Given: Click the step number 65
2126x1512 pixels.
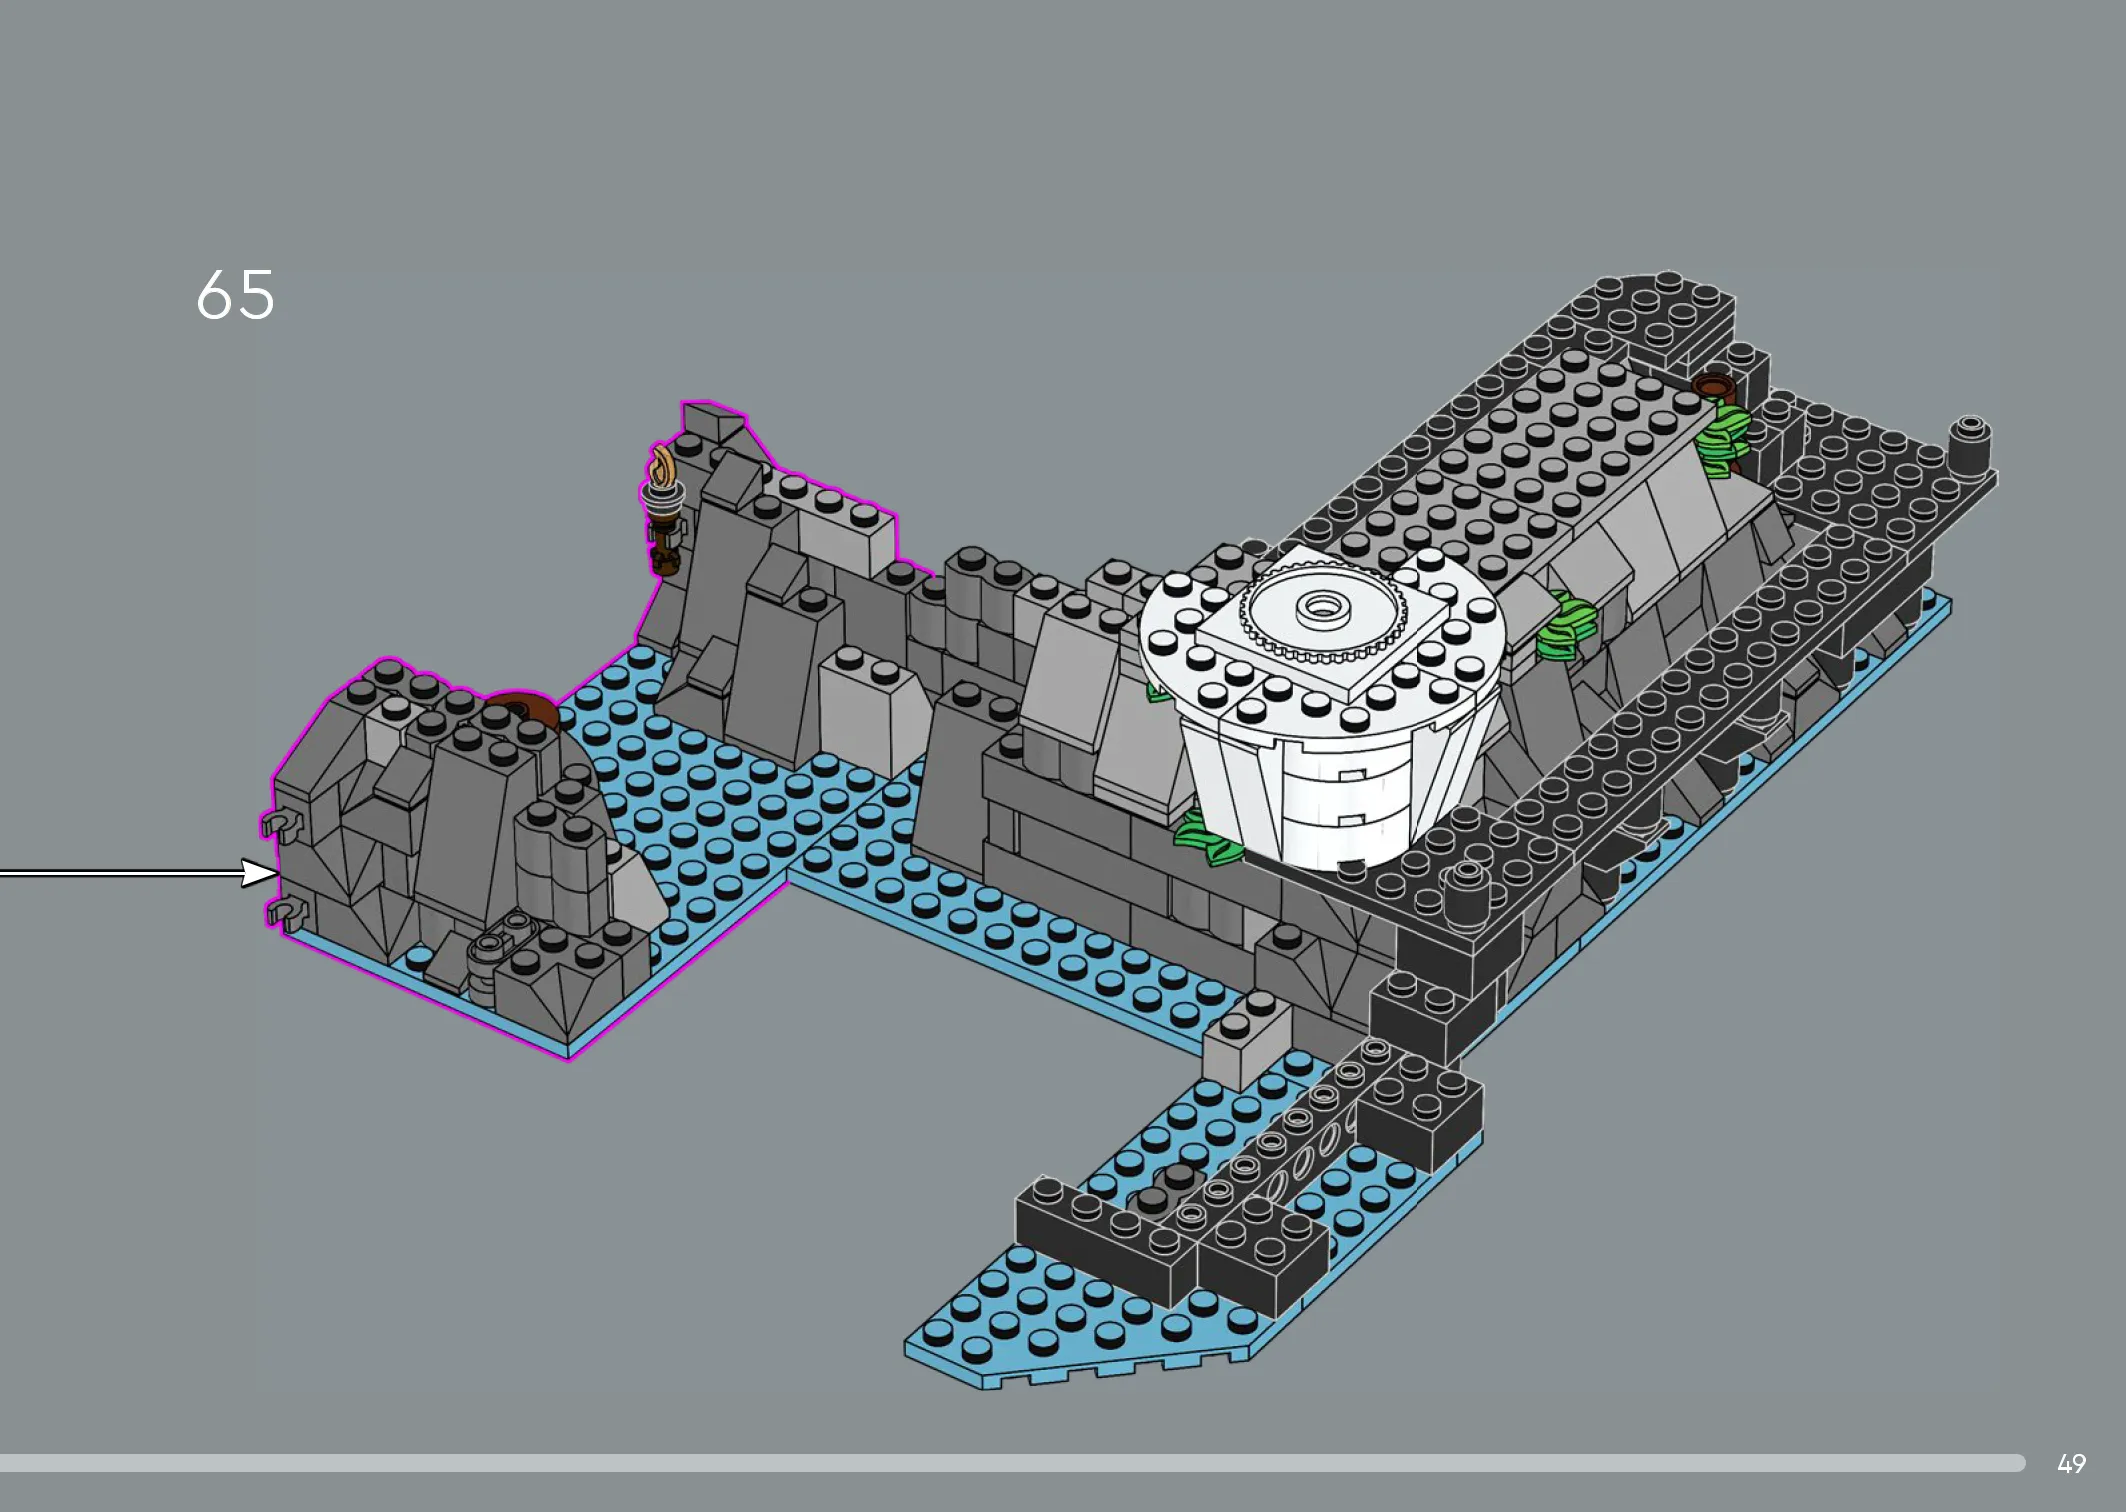Looking at the screenshot, I should [235, 295].
